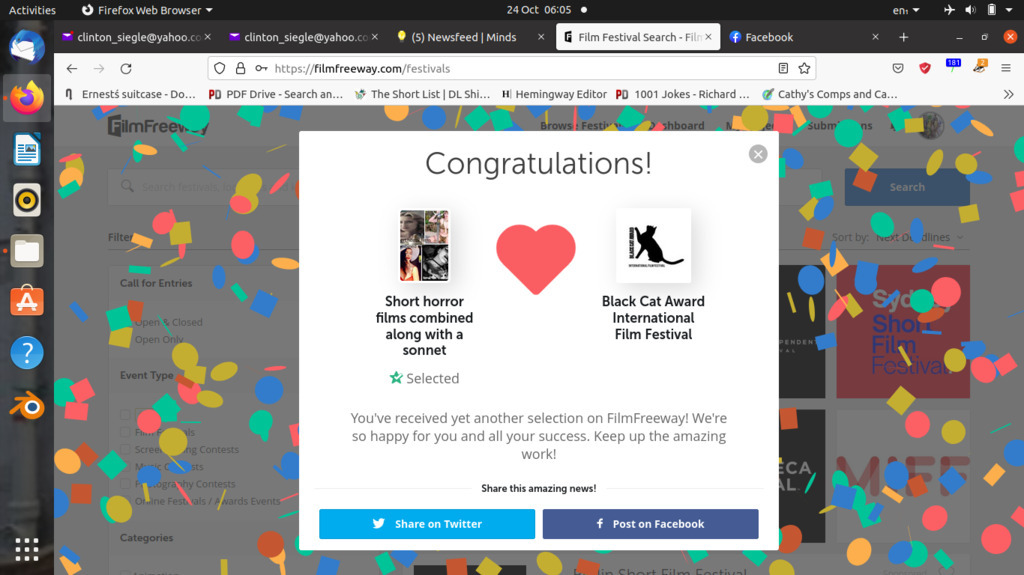This screenshot has height=575, width=1024.
Task: Go back to the previous page
Action: coord(72,69)
